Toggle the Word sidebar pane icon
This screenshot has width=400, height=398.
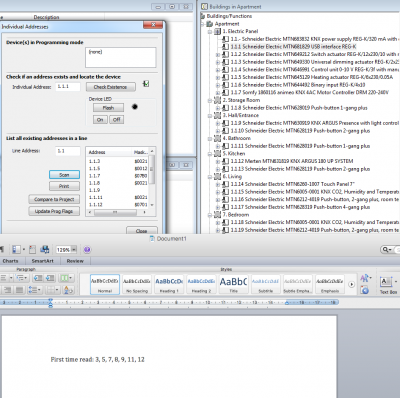(x=17, y=249)
